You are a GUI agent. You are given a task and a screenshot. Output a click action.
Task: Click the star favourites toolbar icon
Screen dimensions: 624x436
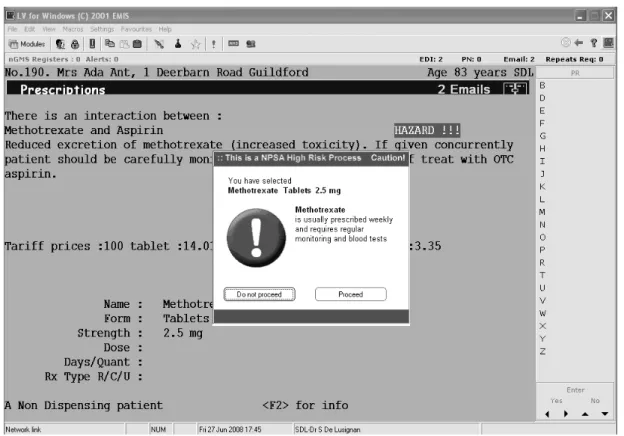pos(195,44)
